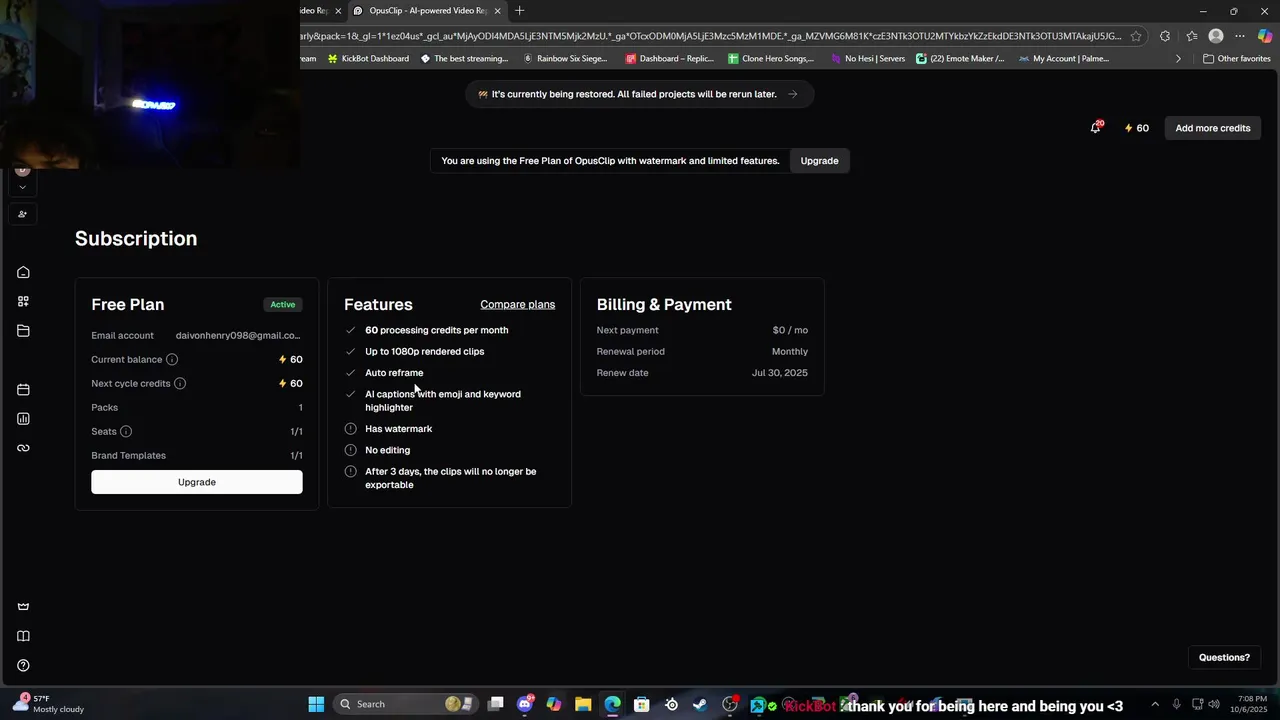
Task: Click the Has watermark warning icon
Action: (x=350, y=428)
